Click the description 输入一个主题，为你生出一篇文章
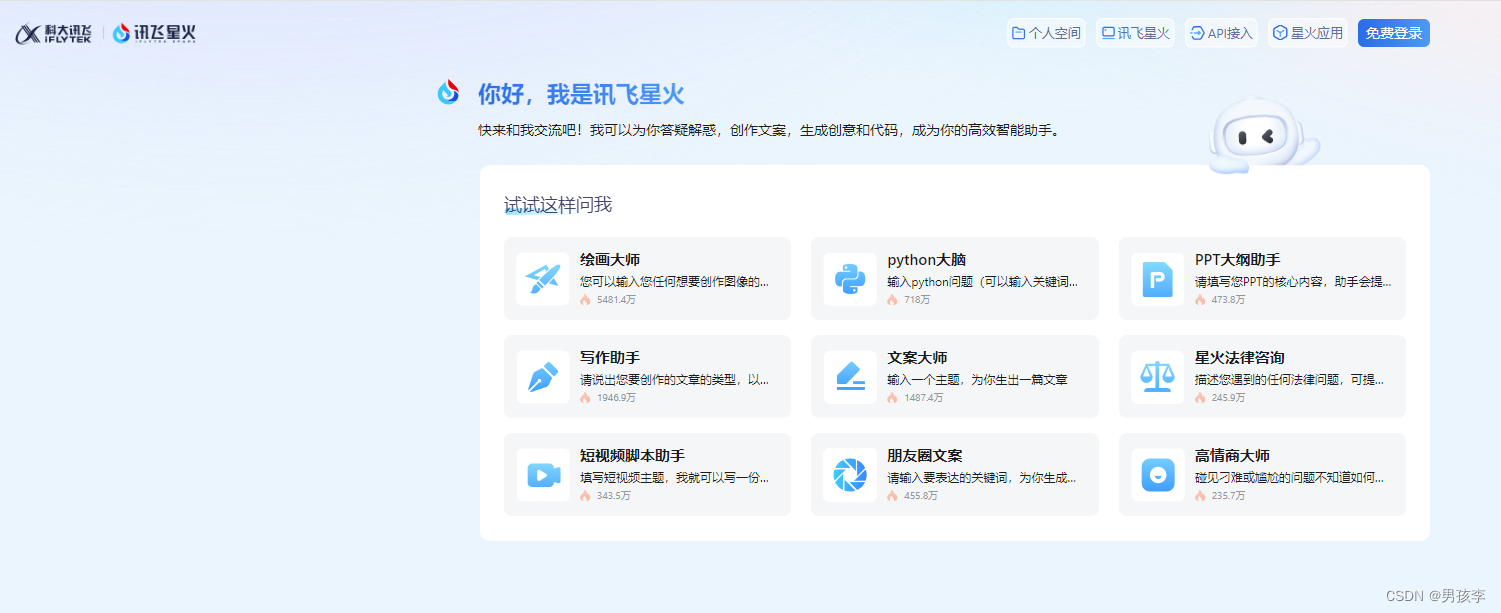 point(978,380)
